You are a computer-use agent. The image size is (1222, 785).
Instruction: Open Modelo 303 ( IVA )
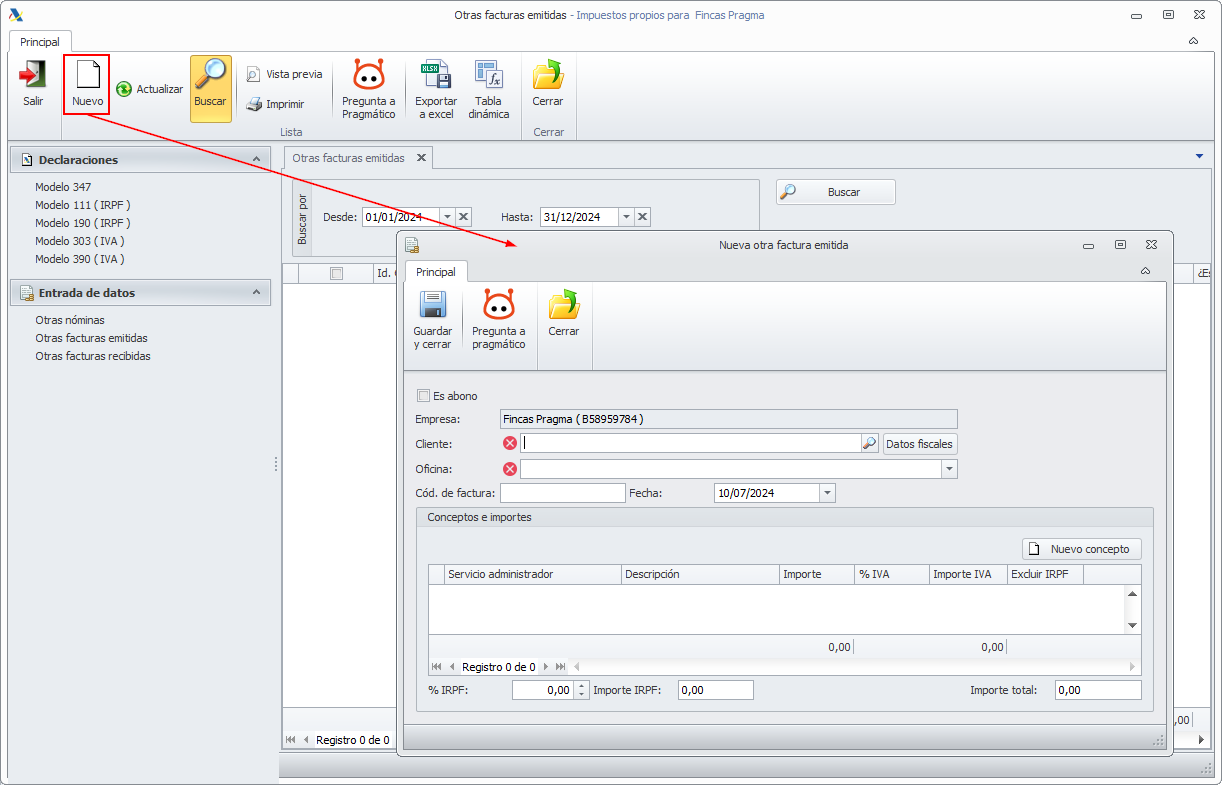pyautogui.click(x=80, y=241)
